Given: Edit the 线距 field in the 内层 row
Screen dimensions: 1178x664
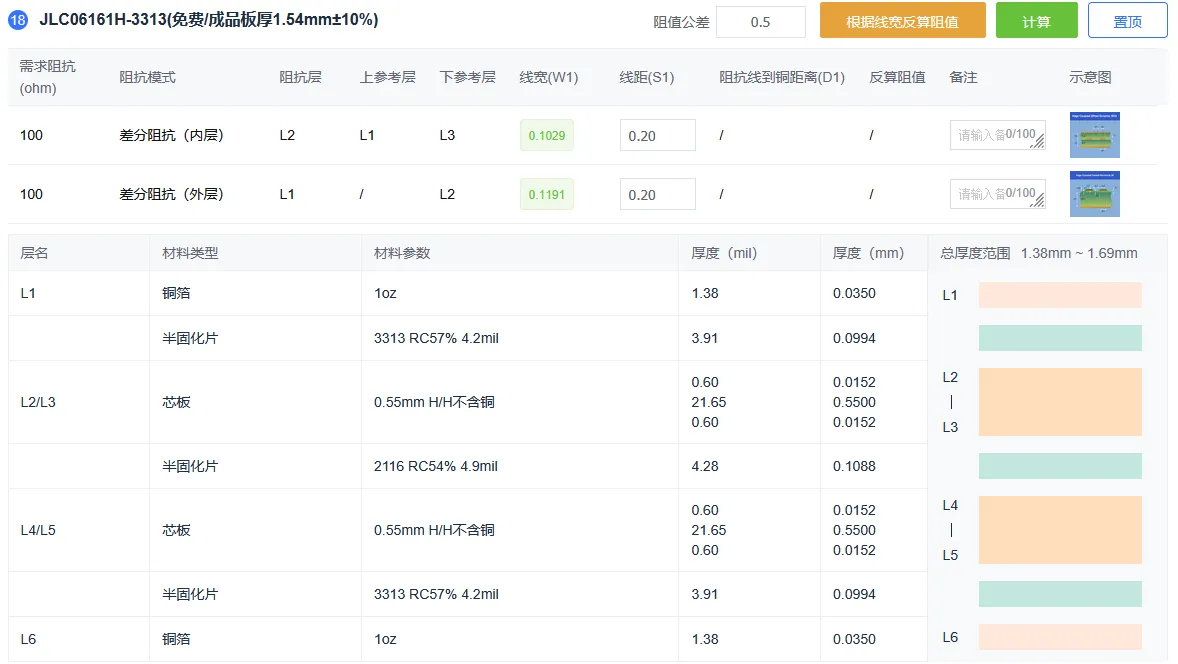Looking at the screenshot, I should pos(657,135).
